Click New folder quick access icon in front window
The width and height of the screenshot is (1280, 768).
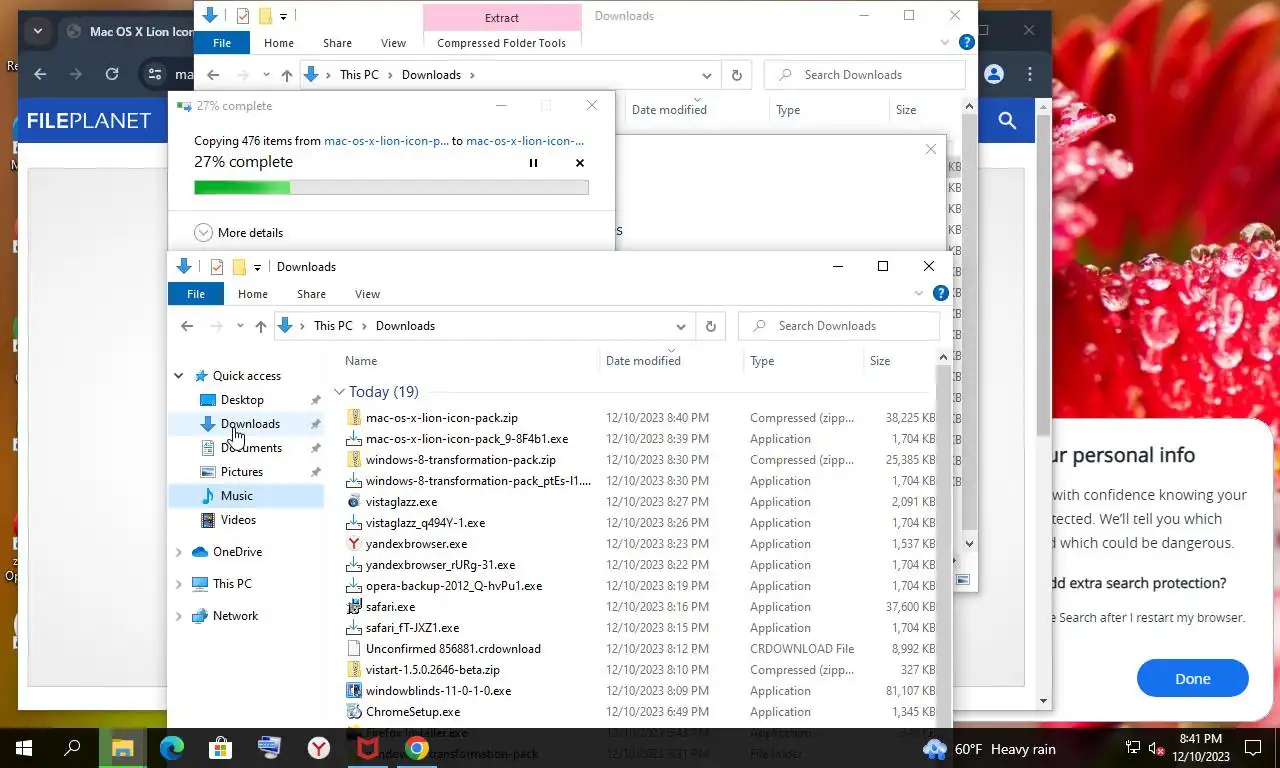[239, 267]
